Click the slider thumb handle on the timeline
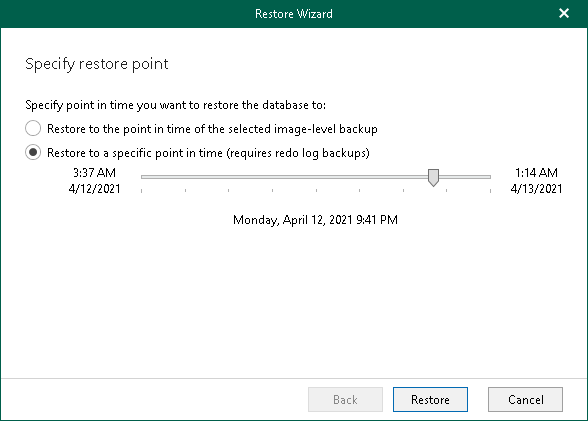 433,177
